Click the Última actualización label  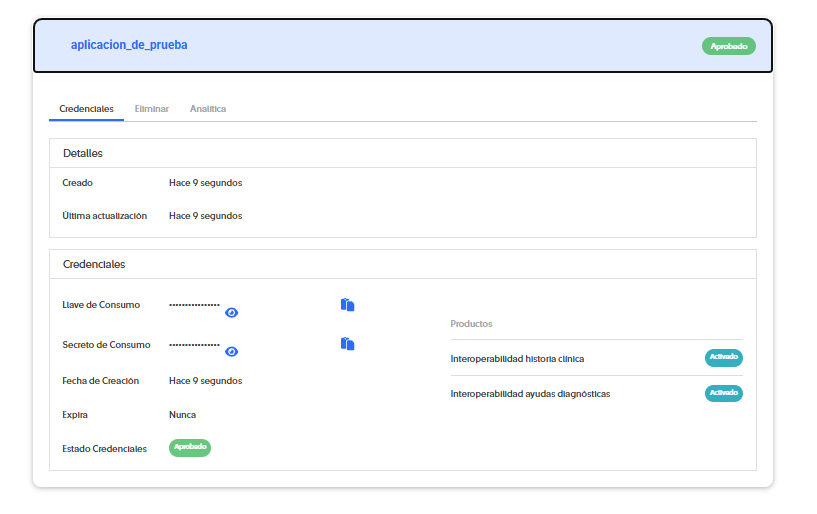(x=104, y=216)
